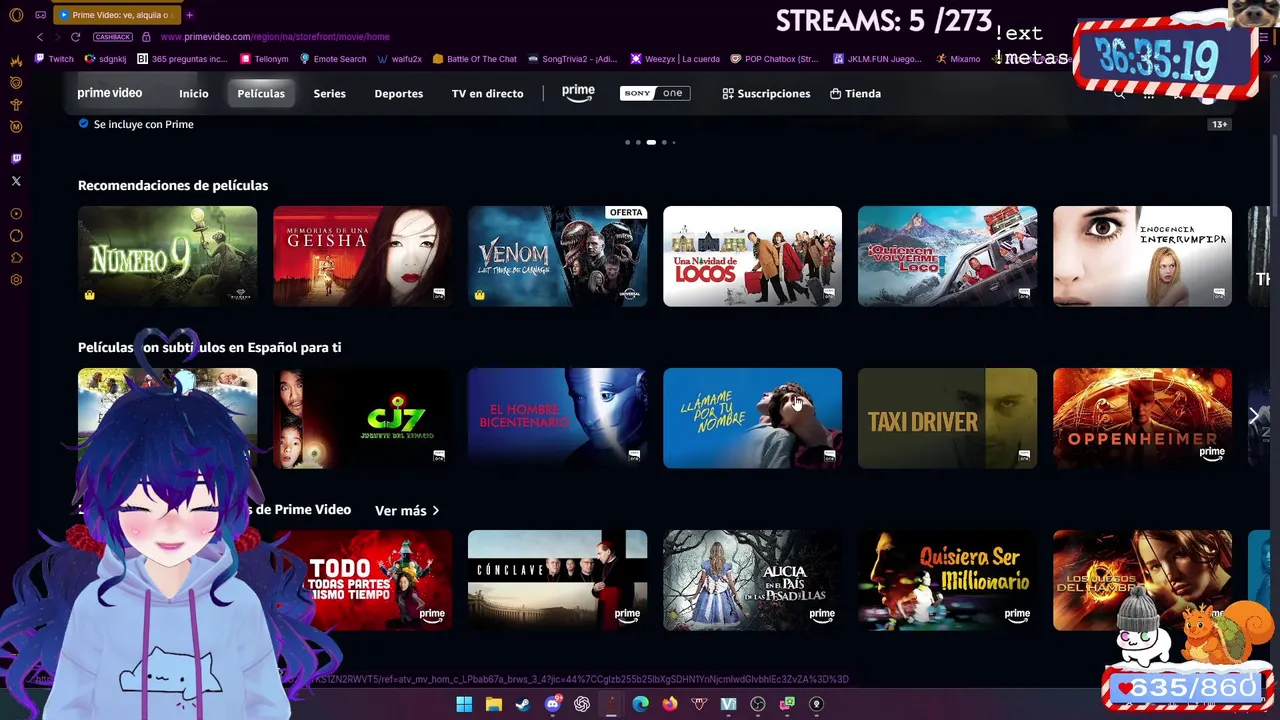Image resolution: width=1280 pixels, height=720 pixels.
Task: Open ¿Quieren Volverme Loco? thumbnail
Action: [x=947, y=256]
